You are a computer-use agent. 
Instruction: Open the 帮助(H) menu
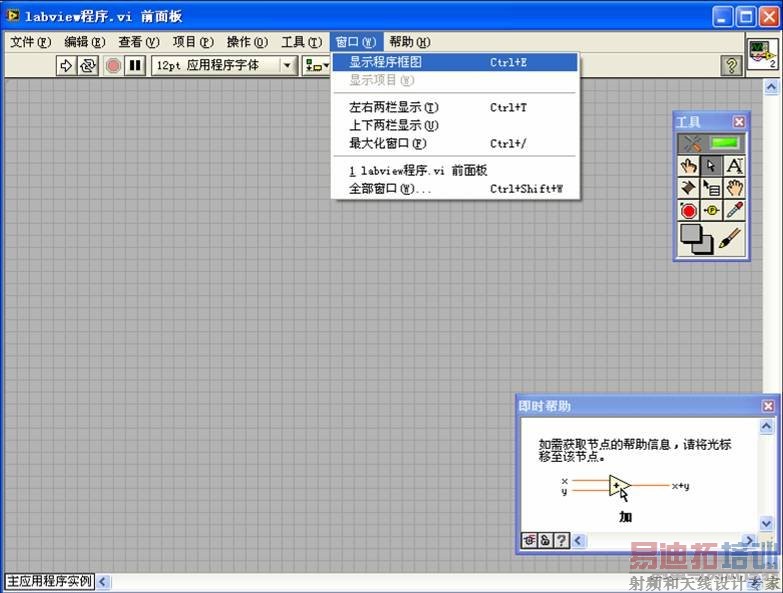410,42
